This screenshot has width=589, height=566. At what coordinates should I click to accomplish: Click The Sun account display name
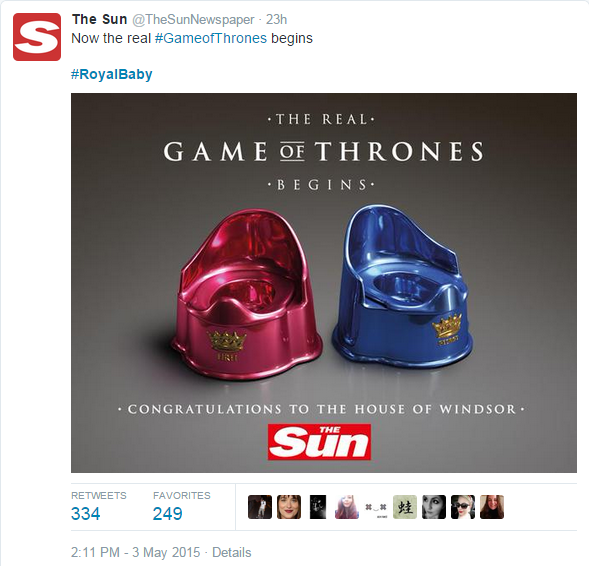click(x=100, y=19)
